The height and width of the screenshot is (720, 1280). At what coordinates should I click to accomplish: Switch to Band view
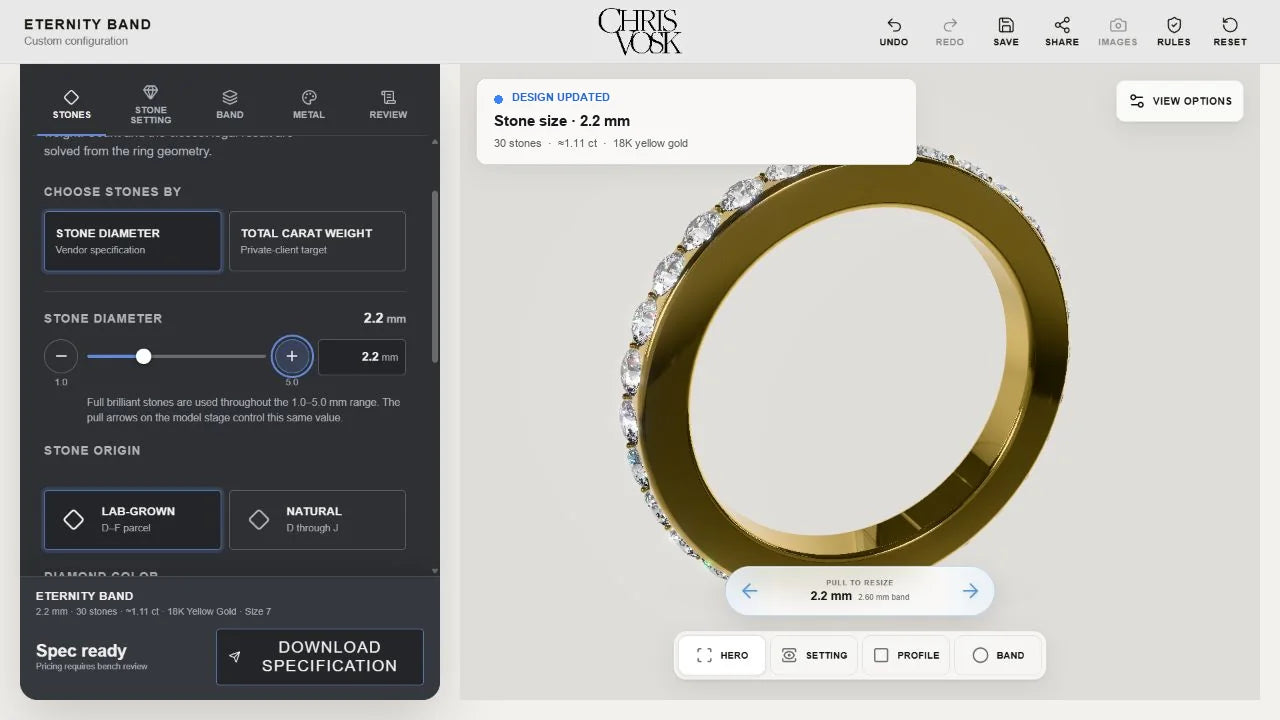pos(998,655)
